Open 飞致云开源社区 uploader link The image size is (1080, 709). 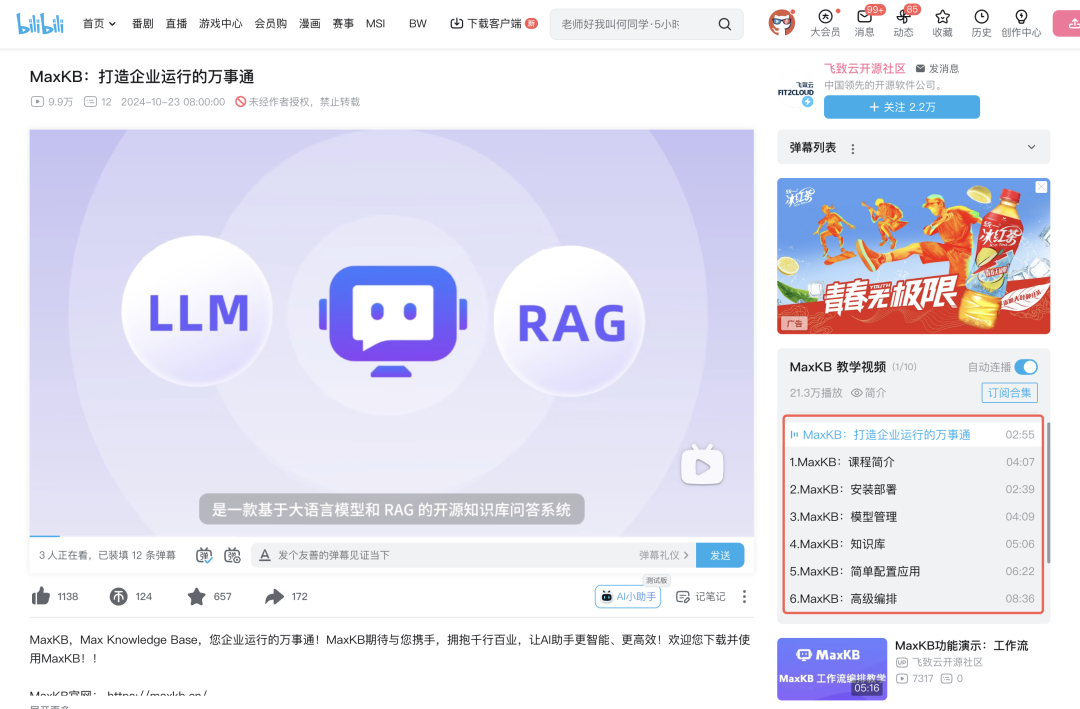[x=864, y=68]
